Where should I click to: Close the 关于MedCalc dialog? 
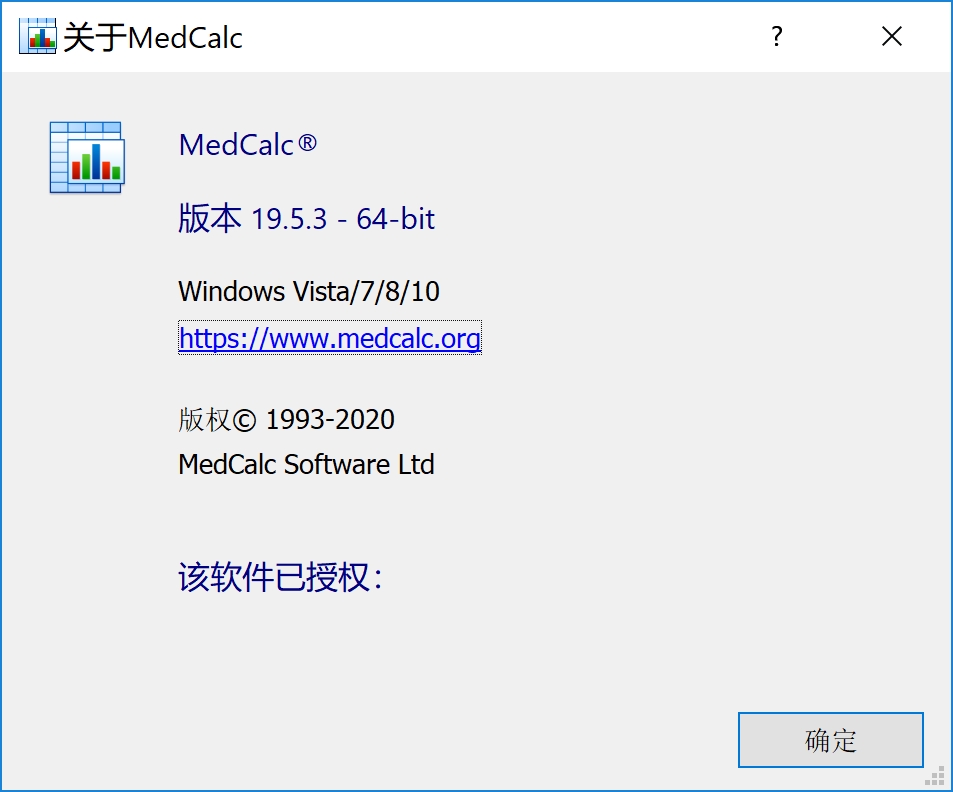point(892,36)
